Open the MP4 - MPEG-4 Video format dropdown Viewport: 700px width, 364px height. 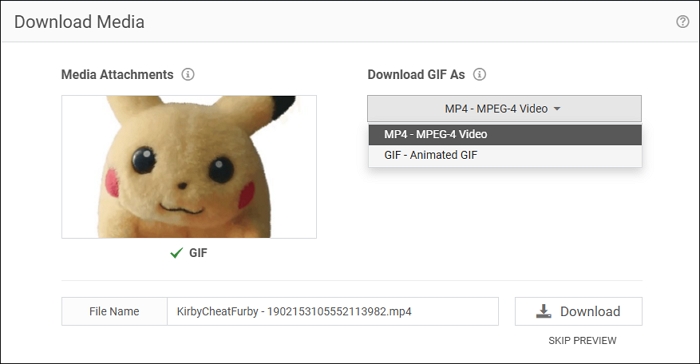(x=504, y=109)
